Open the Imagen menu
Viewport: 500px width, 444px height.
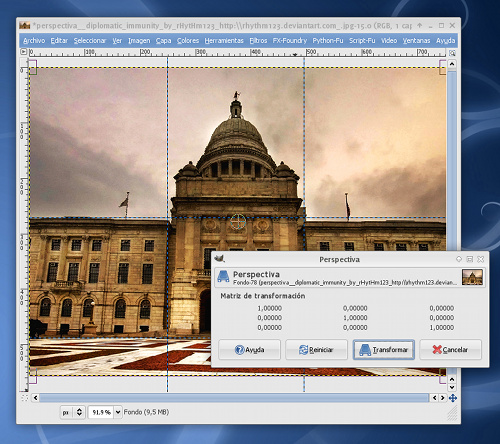[x=139, y=41]
